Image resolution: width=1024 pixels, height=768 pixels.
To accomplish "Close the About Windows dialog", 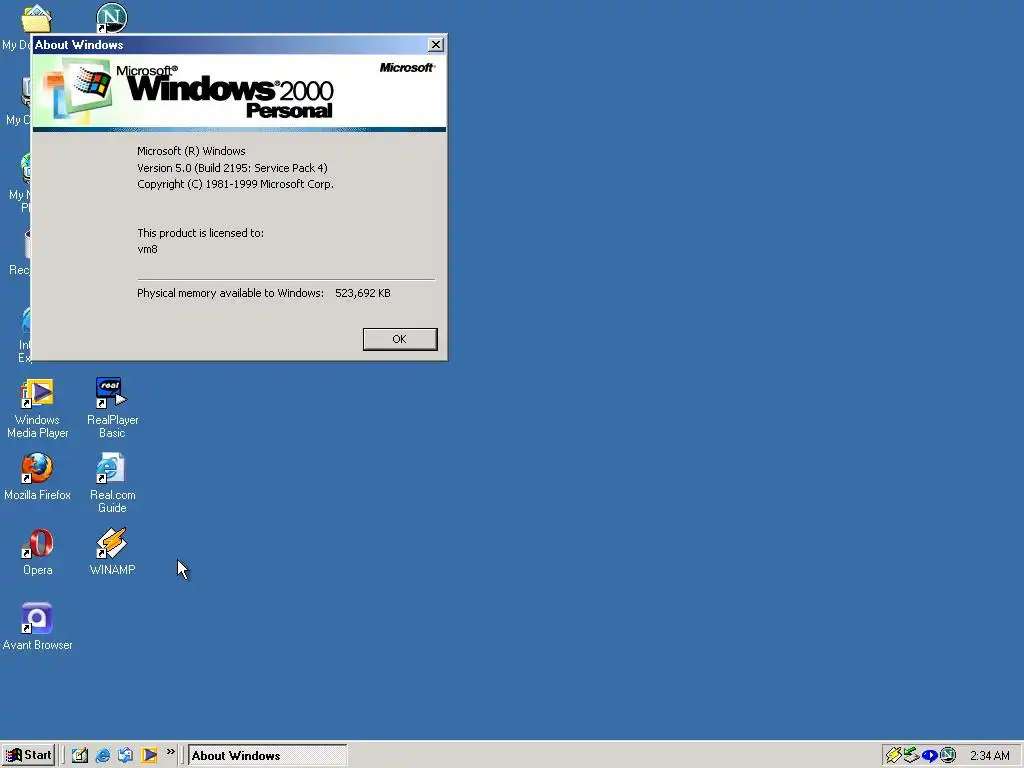I will (x=436, y=44).
